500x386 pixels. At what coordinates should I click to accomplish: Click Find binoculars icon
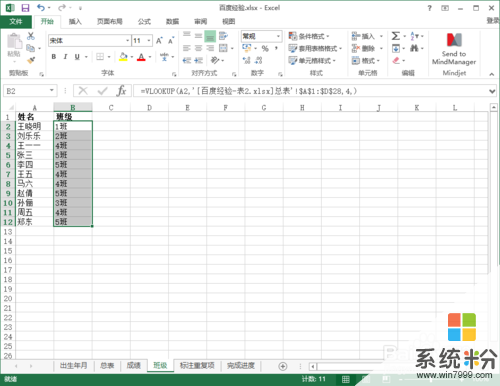tap(414, 49)
